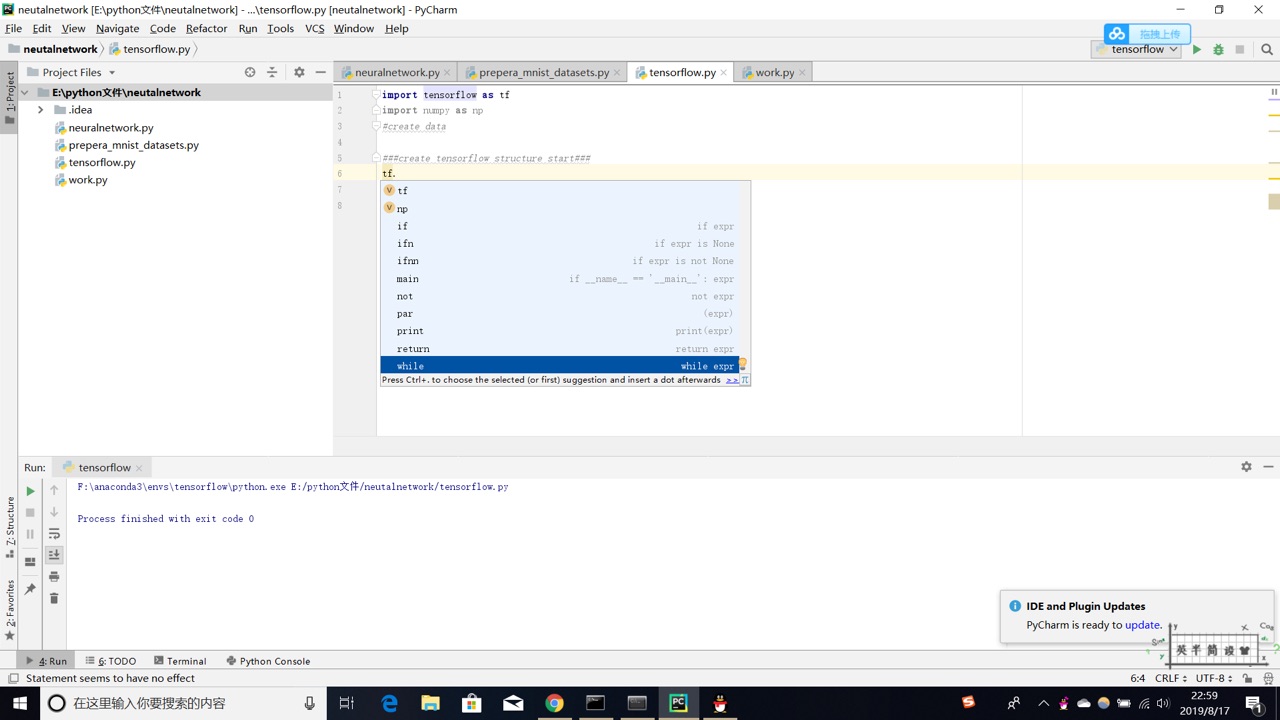This screenshot has height=720, width=1280.
Task: Clear the console output with the trash icon
Action: click(x=54, y=598)
